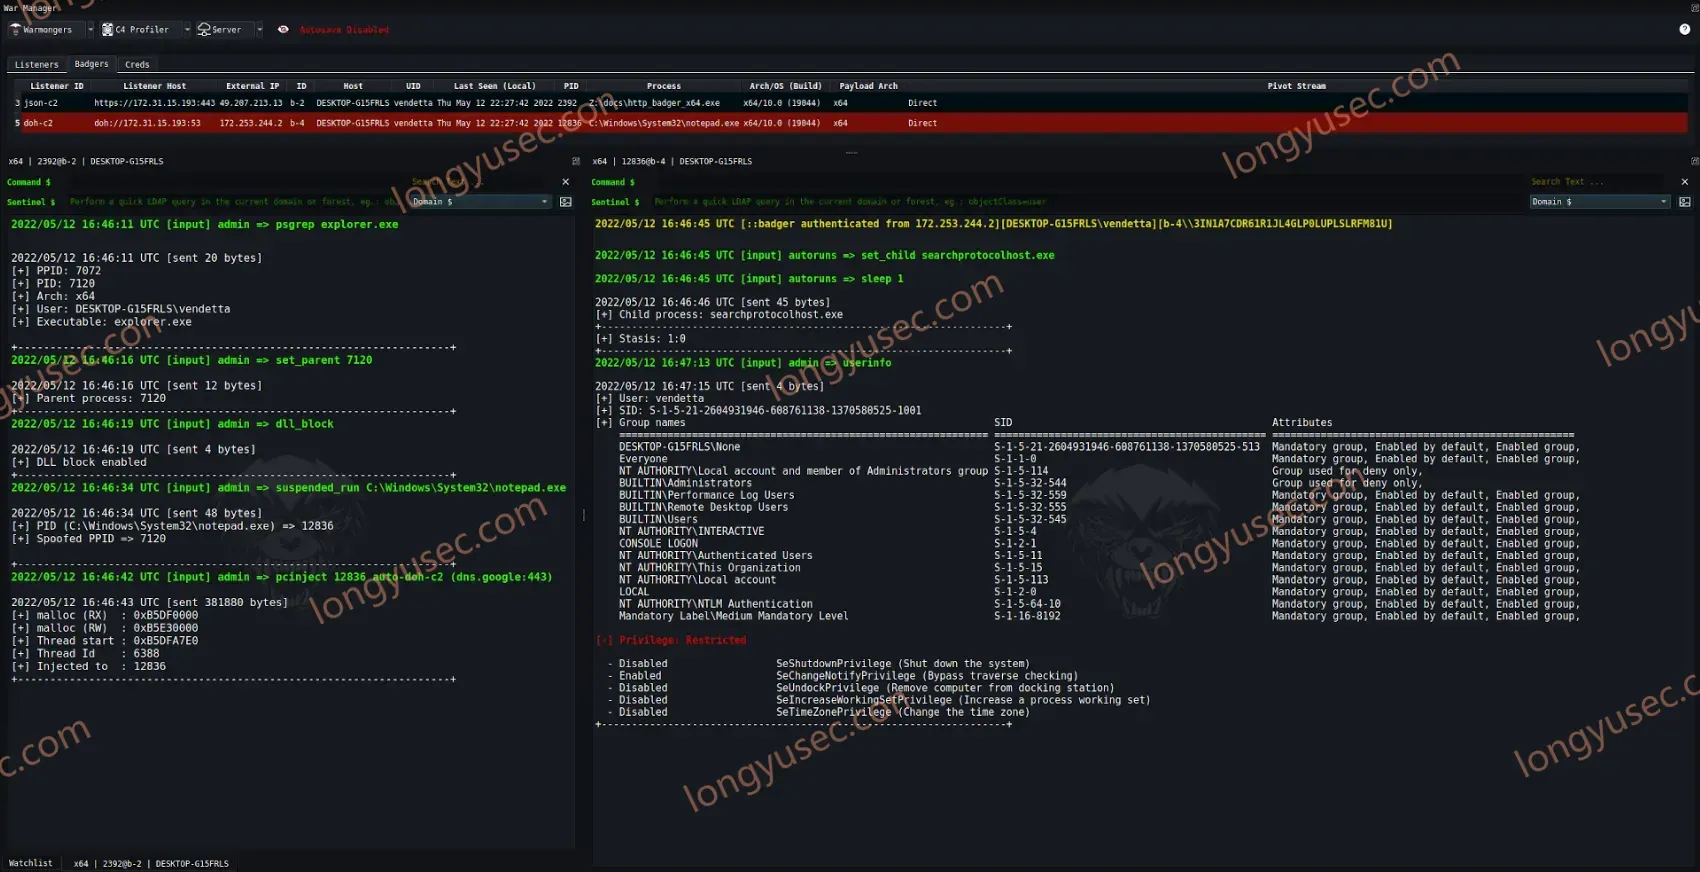Click the BUILTIN\Administrators group line

pyautogui.click(x=685, y=483)
